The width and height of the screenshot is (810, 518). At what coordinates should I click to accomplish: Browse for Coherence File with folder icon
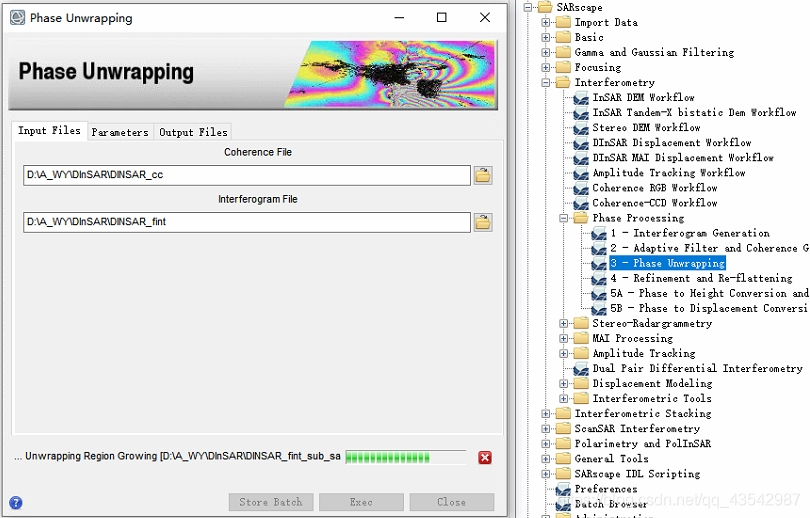point(483,176)
